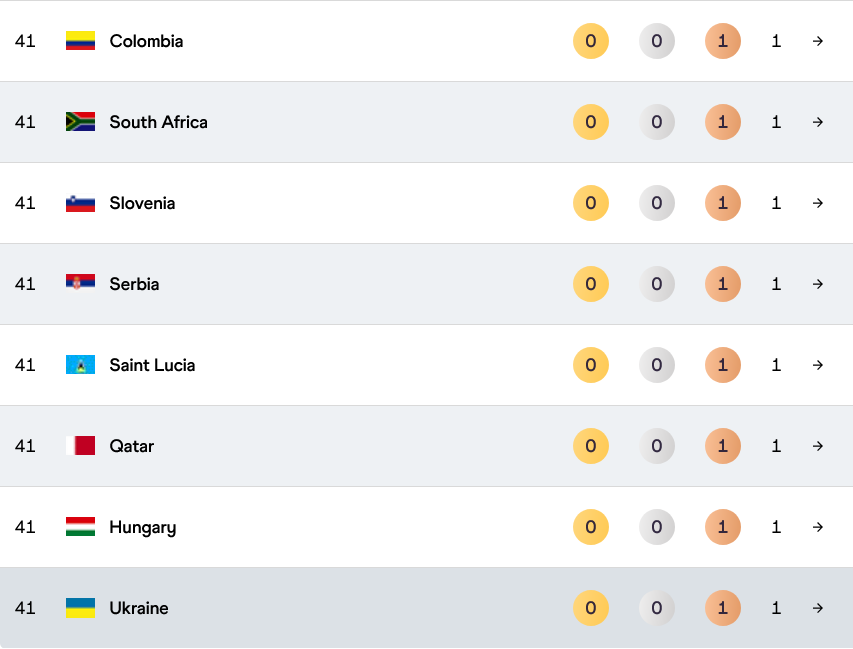Click the Saint Lucia flag icon
Screen dimensions: 853x649
pos(80,365)
